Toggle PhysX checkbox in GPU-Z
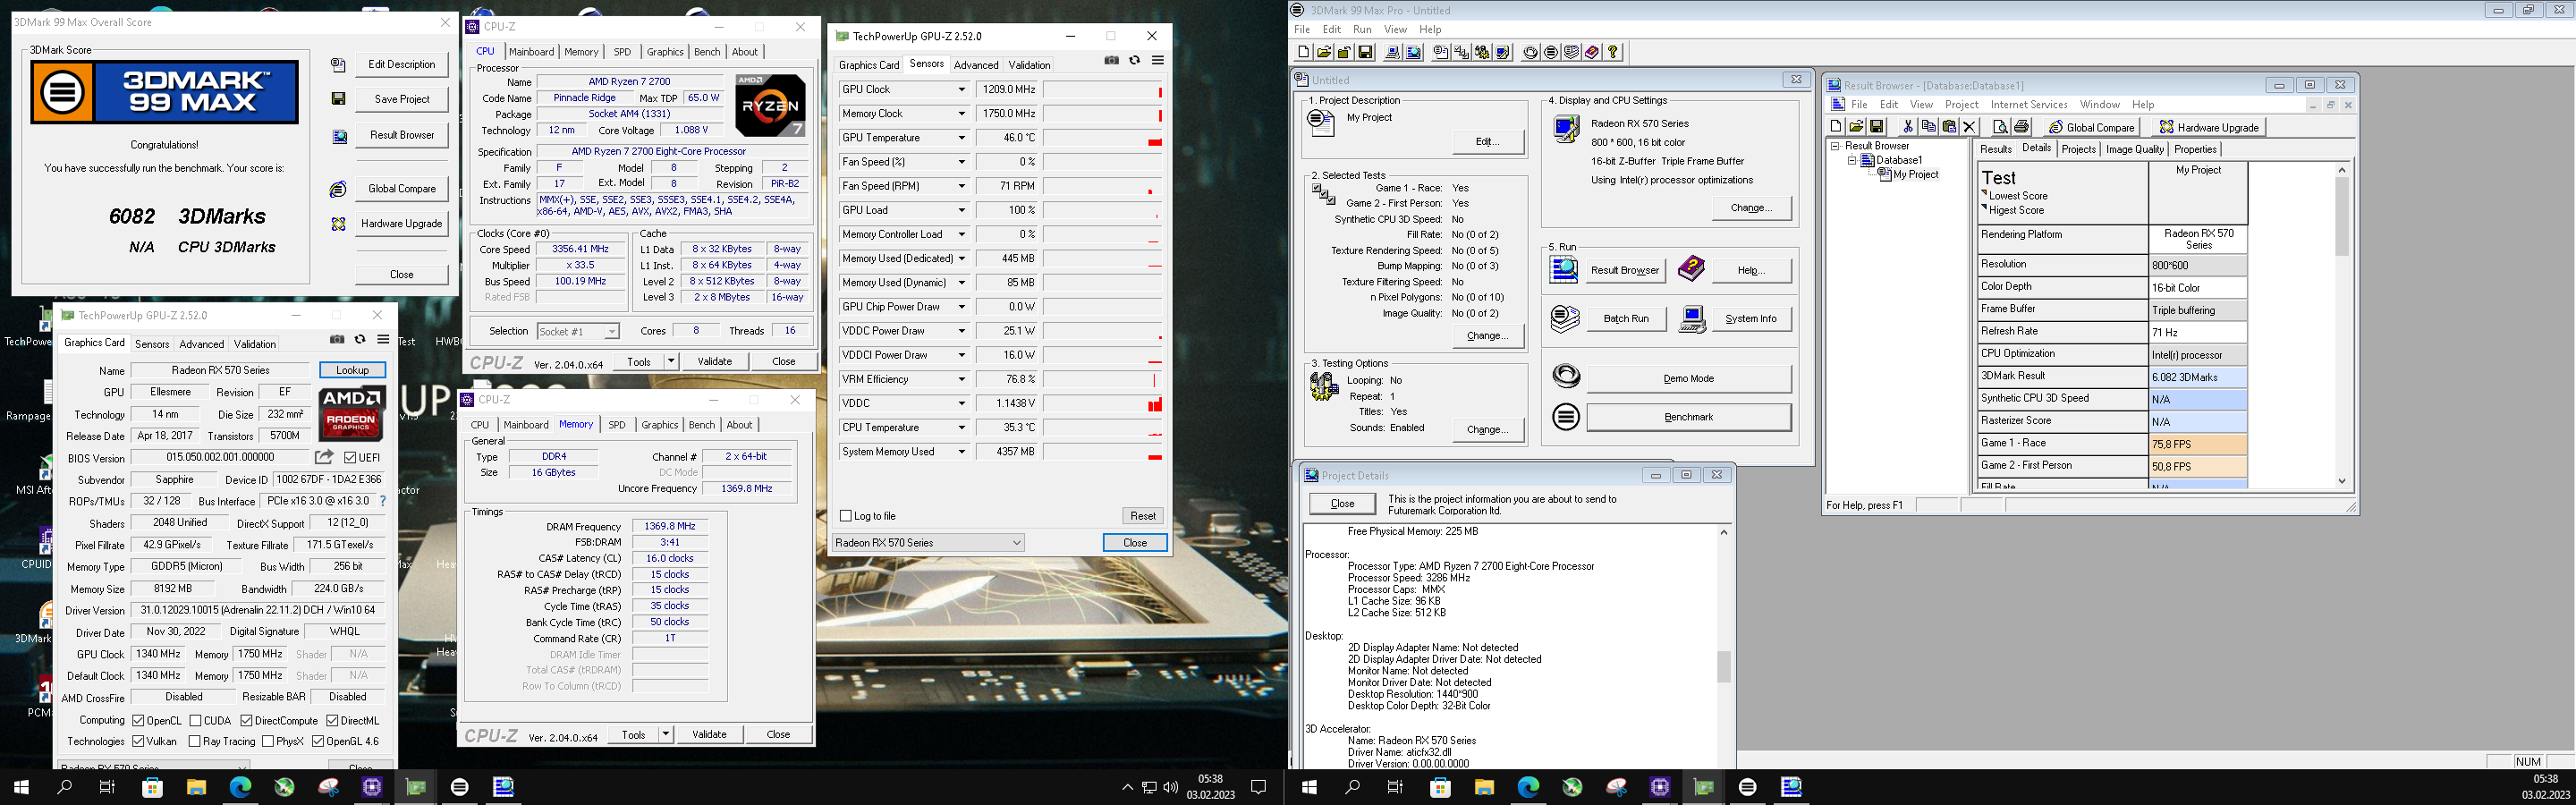The width and height of the screenshot is (2576, 805). 268,741
